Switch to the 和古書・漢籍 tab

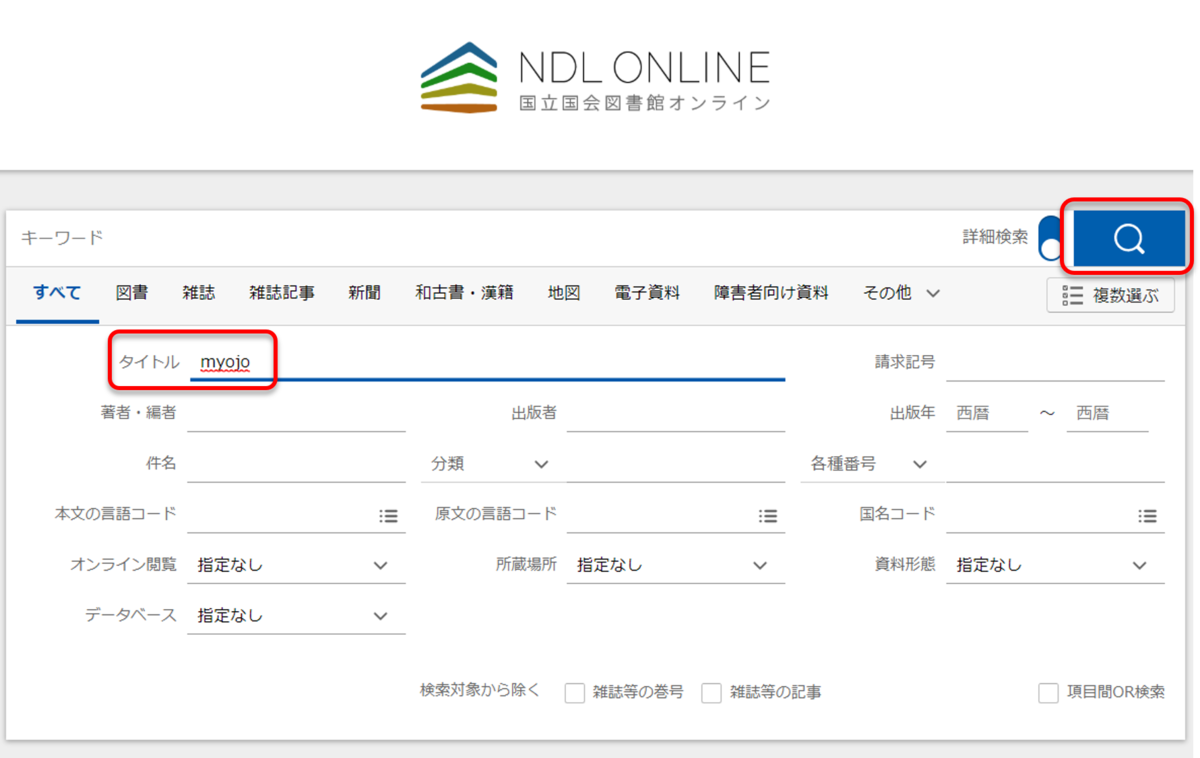pos(464,293)
